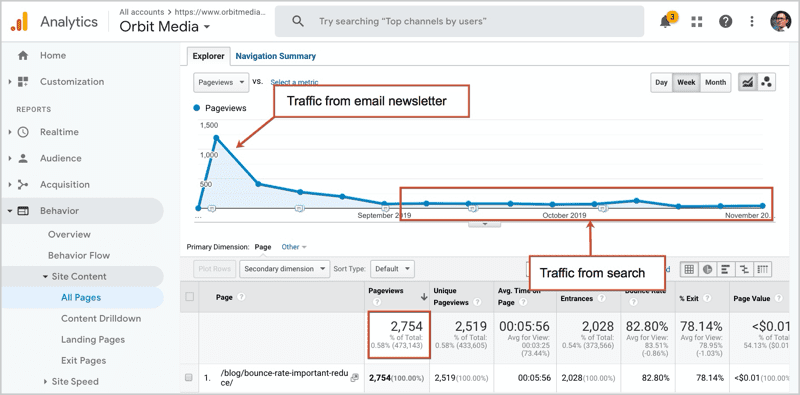
Task: Open the Behavior Flow report
Action: pos(79,255)
